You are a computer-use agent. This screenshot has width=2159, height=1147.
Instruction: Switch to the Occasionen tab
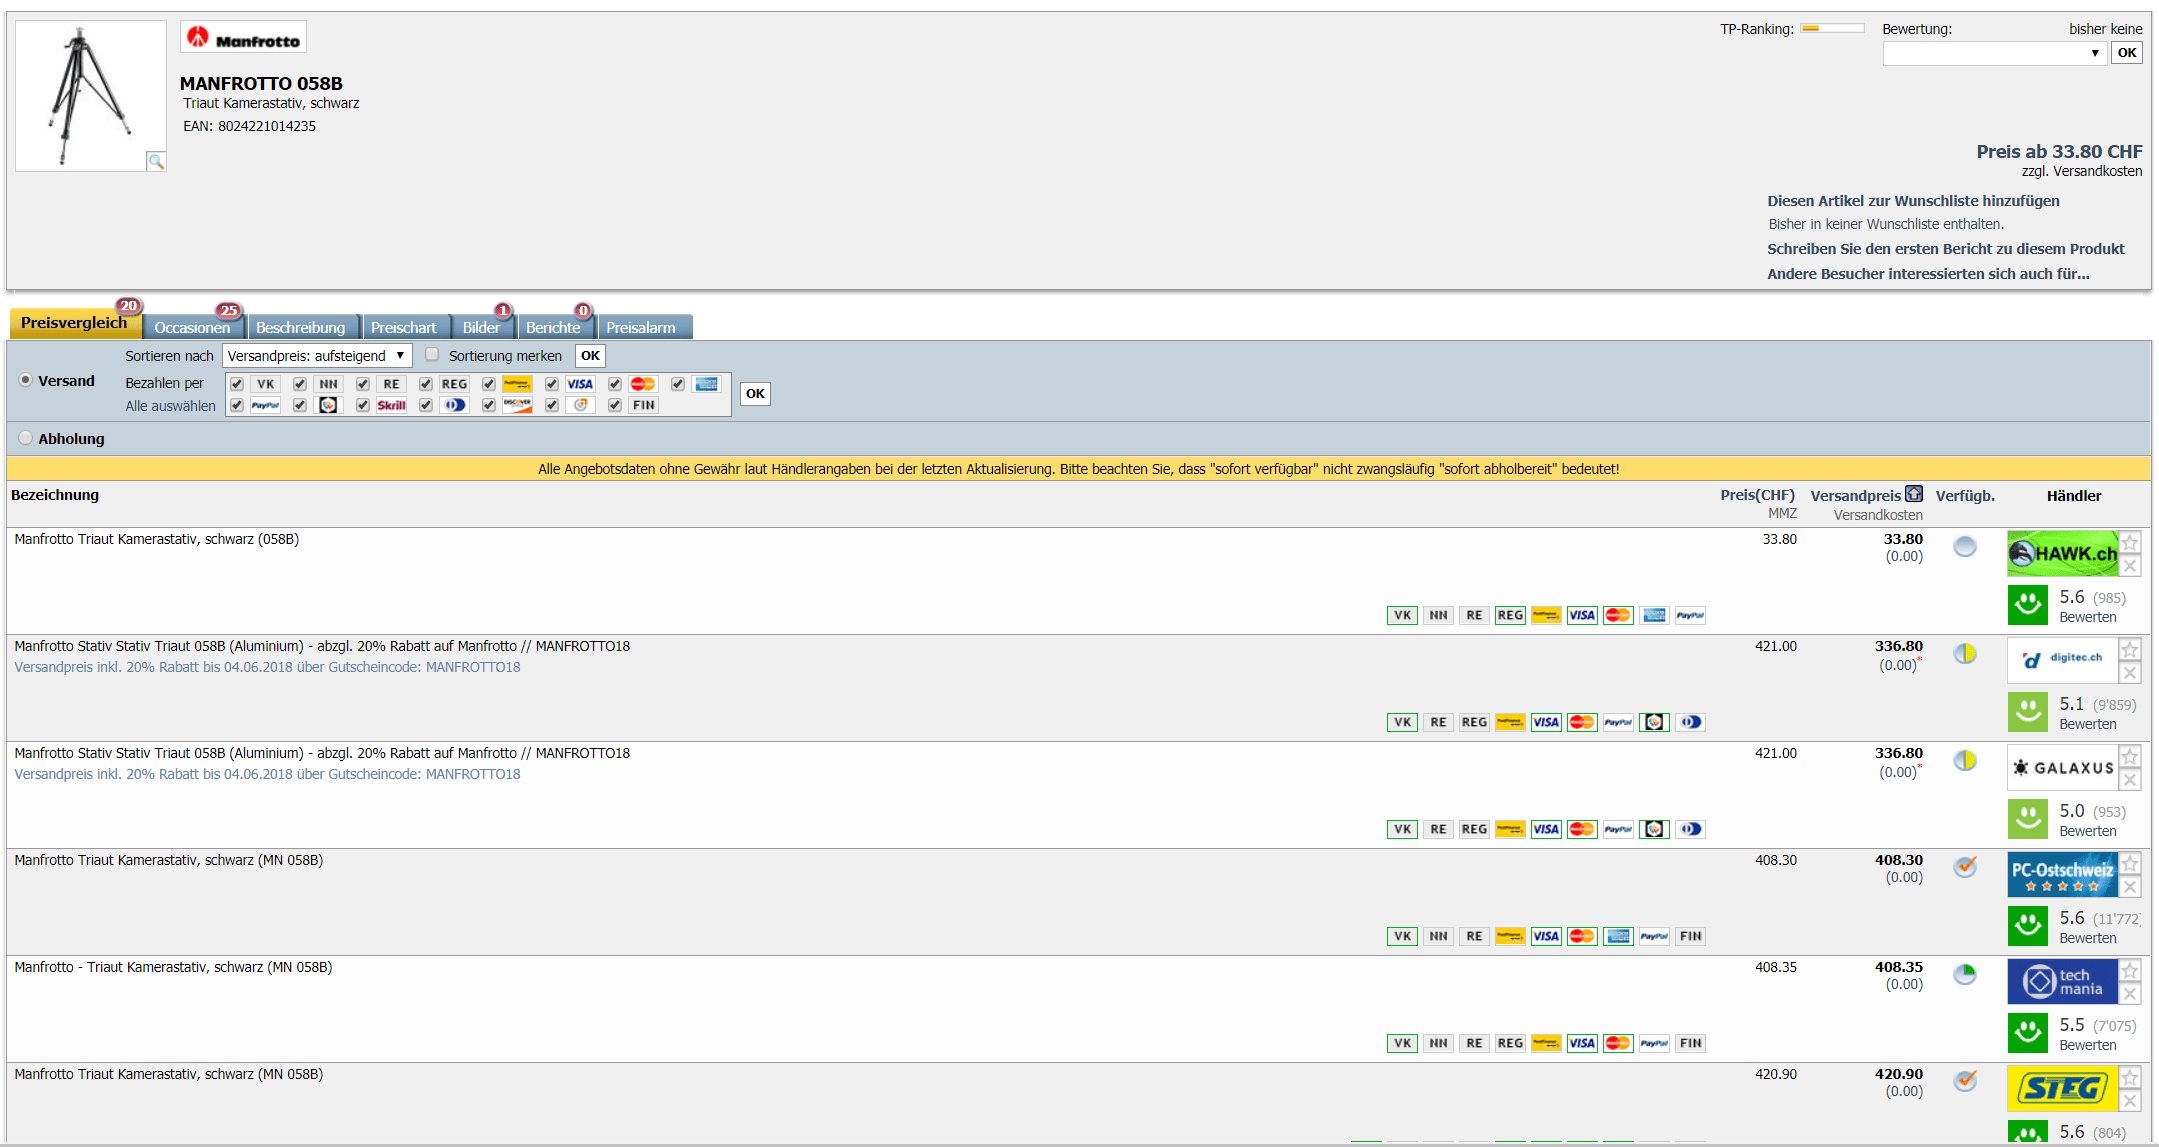(192, 327)
